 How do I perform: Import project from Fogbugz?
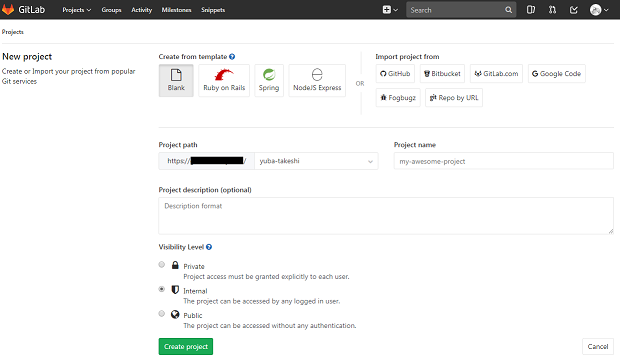pyautogui.click(x=398, y=98)
